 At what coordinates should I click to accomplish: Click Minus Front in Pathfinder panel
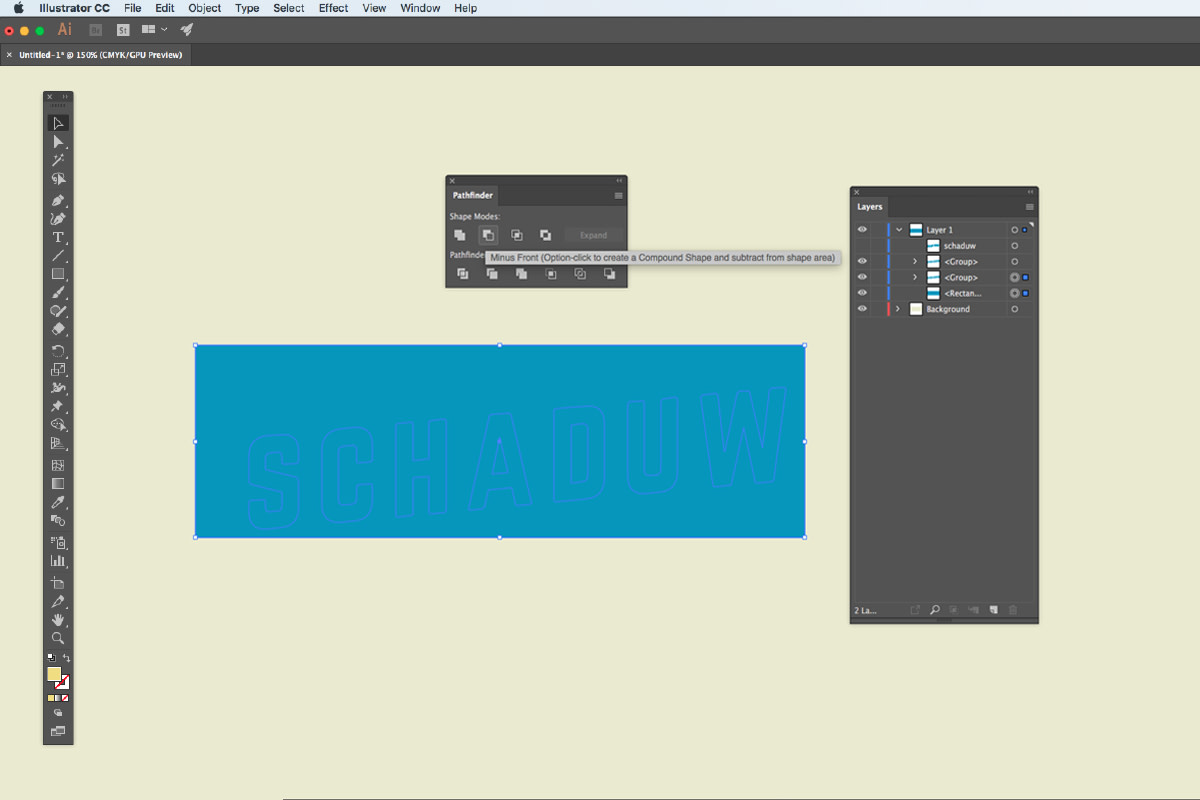coord(488,235)
